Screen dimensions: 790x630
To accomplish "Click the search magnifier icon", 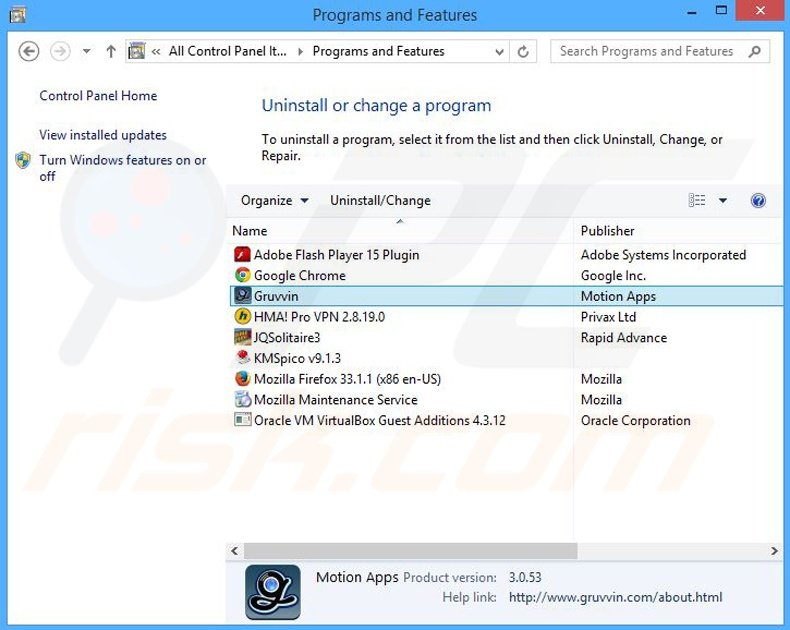I will coord(755,51).
